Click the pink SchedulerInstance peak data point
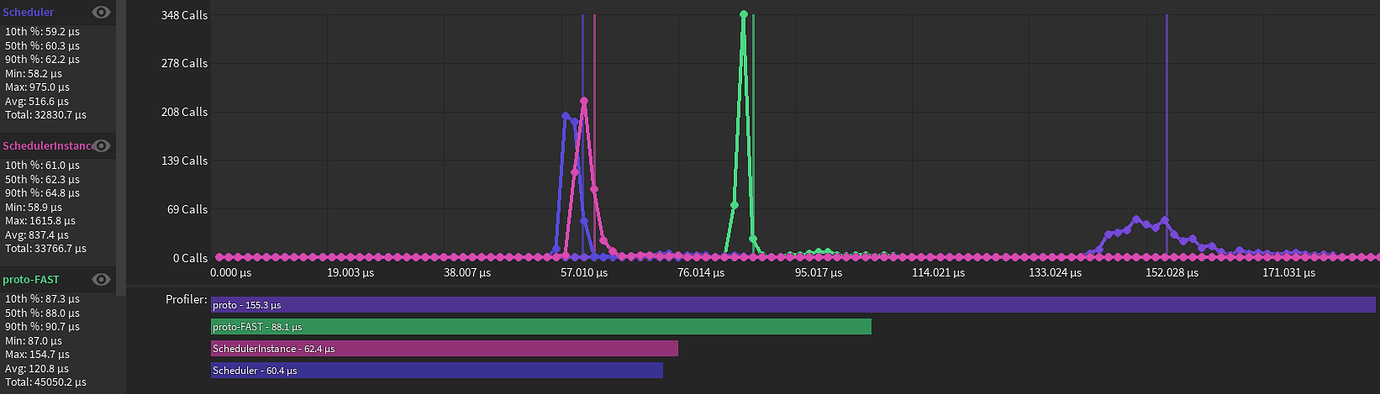Screen dimensions: 1380x394 point(584,101)
